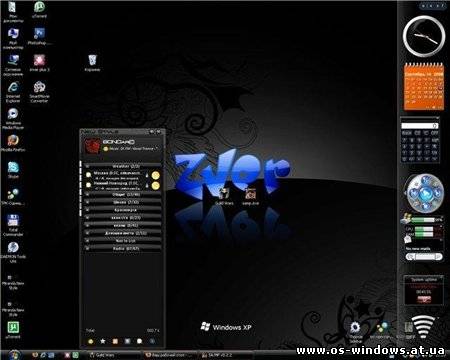Open the Network Neighborhood desktop icon
The image size is (450, 360).
(13, 65)
